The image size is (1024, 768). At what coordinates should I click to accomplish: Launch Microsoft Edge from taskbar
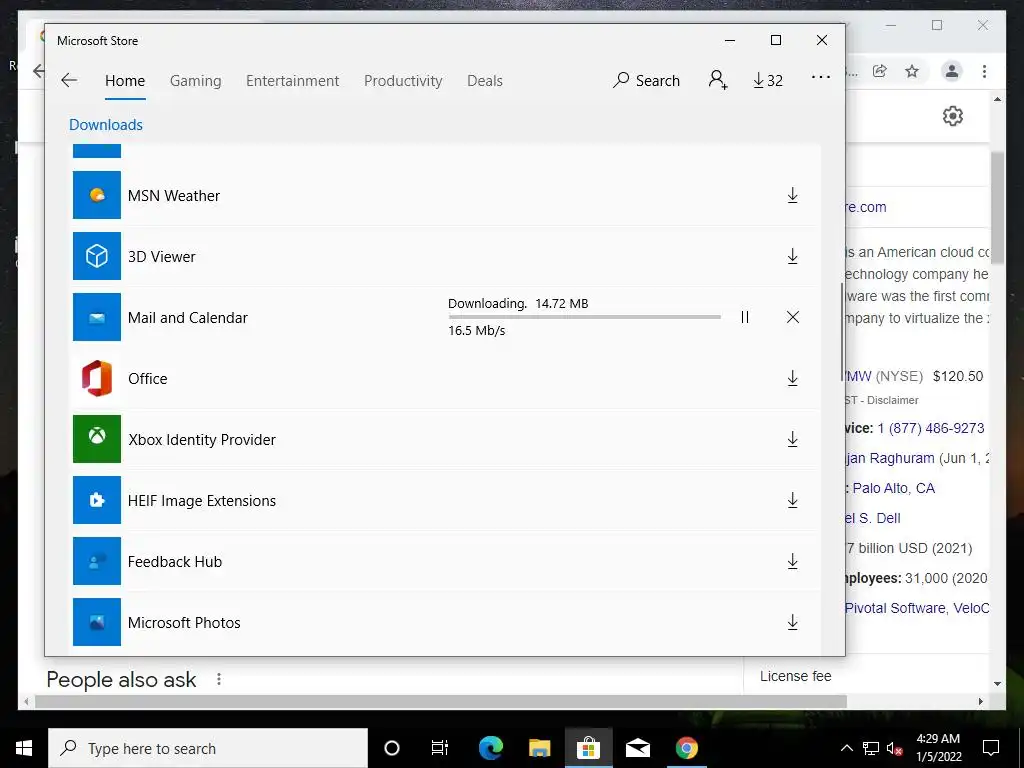(490, 748)
